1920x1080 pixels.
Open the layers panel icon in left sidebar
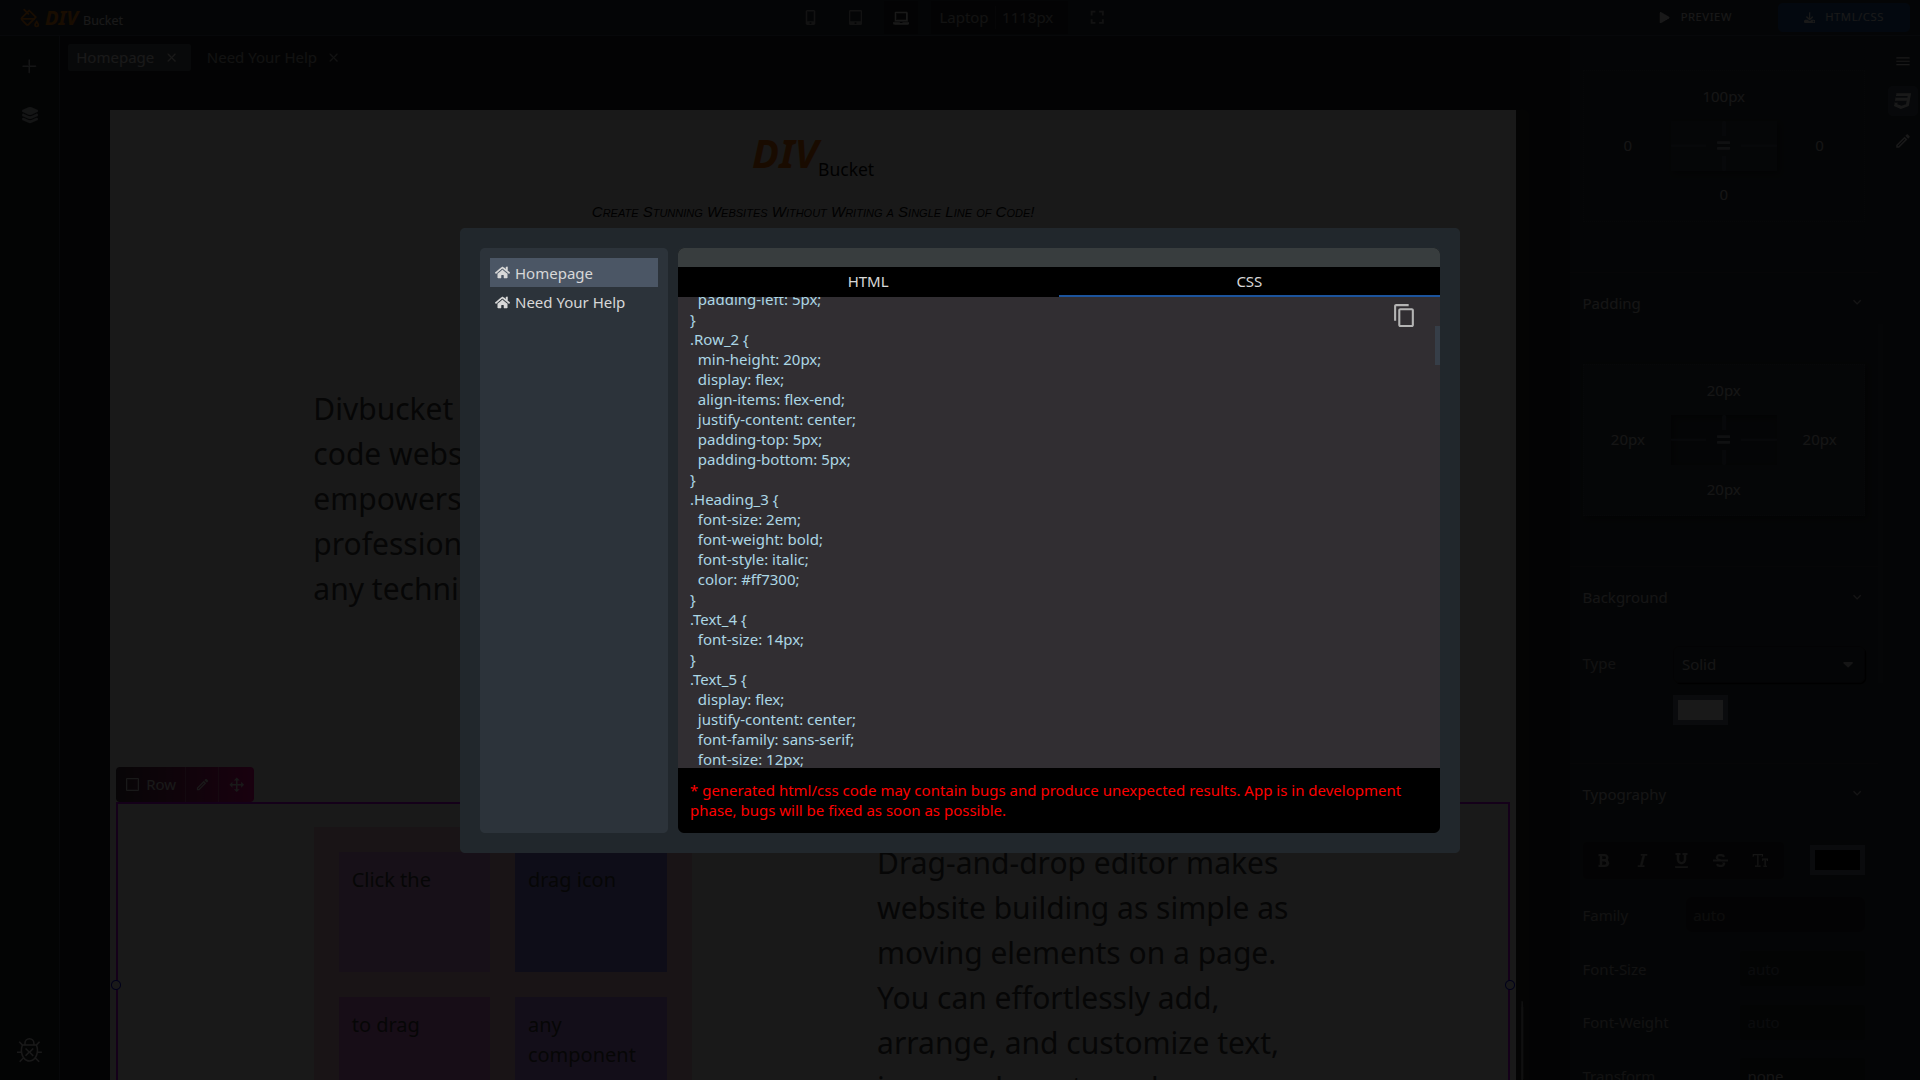pyautogui.click(x=29, y=115)
